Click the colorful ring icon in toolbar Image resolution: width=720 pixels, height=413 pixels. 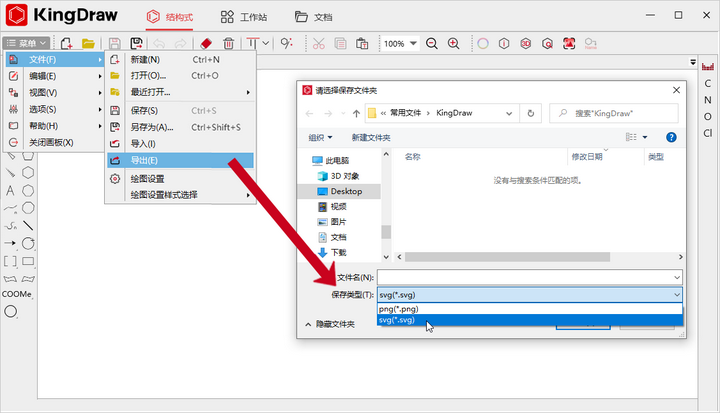coord(483,44)
